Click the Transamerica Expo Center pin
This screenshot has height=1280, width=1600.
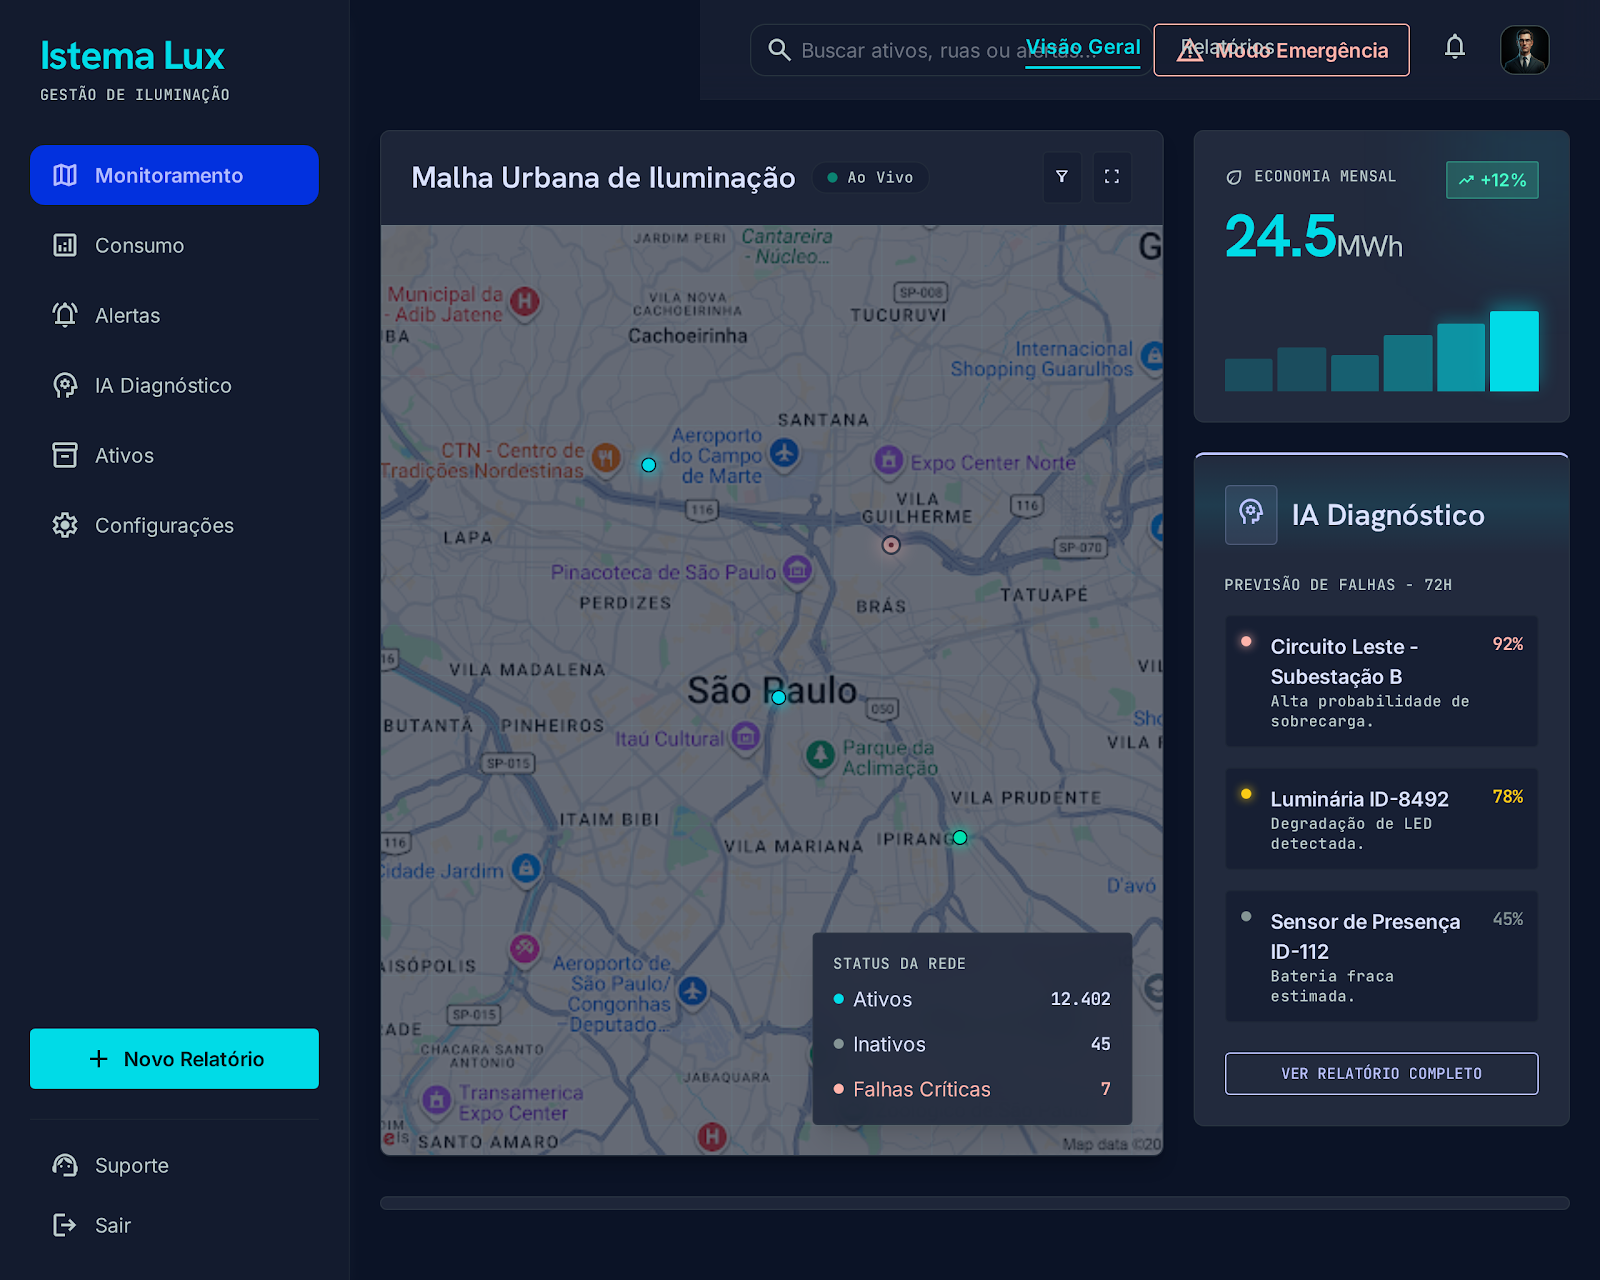click(x=436, y=1101)
